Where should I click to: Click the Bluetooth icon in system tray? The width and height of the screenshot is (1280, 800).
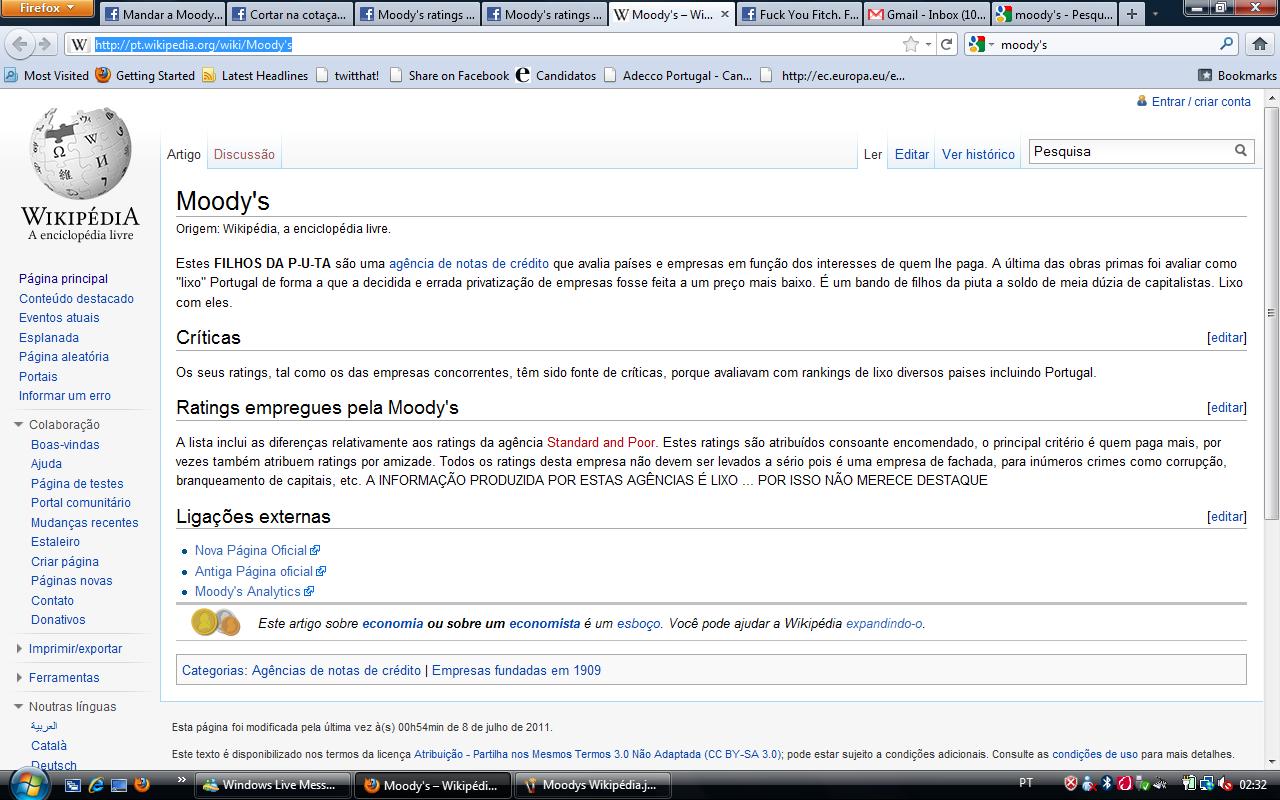(1107, 784)
